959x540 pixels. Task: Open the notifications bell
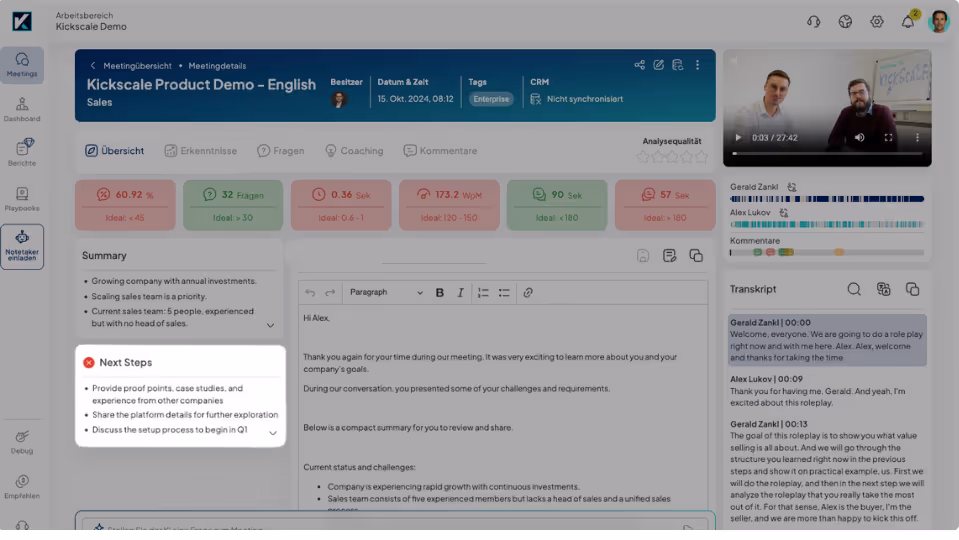click(x=908, y=21)
